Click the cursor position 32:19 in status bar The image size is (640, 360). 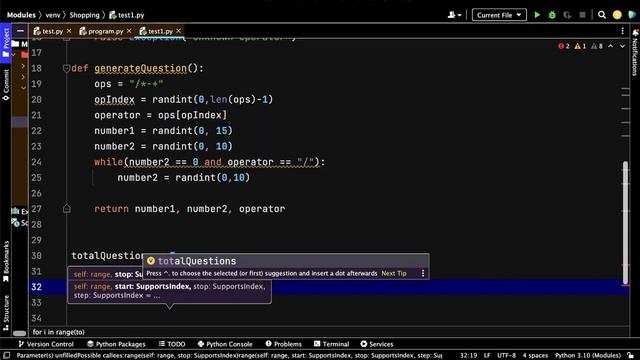[468, 356]
